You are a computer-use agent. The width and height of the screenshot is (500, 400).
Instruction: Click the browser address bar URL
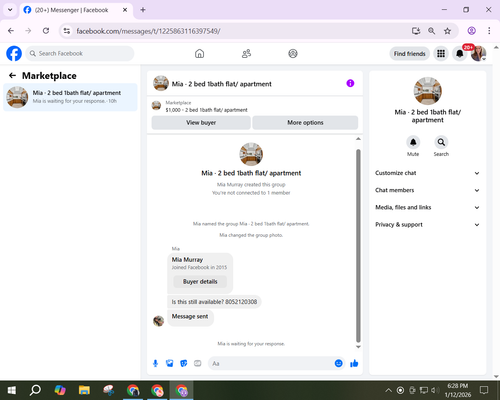point(148,31)
